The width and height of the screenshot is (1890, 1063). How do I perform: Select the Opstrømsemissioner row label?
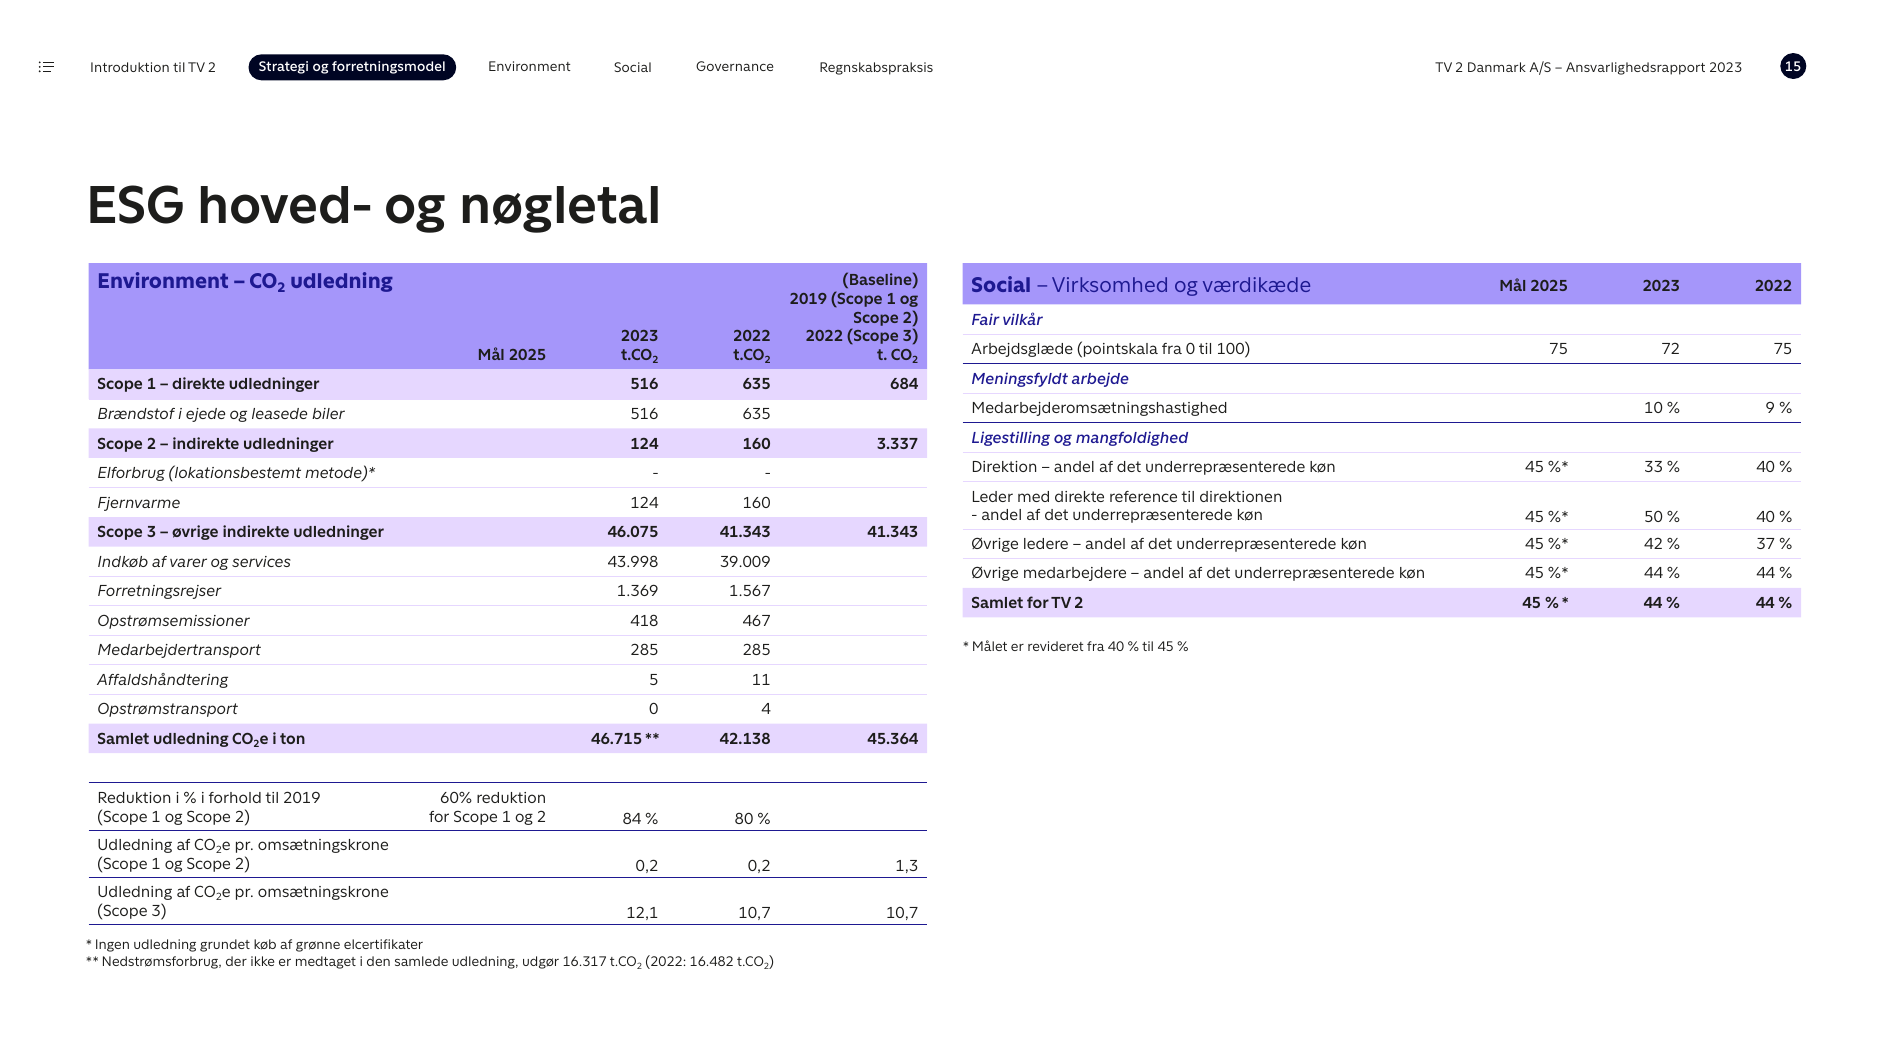pyautogui.click(x=173, y=621)
